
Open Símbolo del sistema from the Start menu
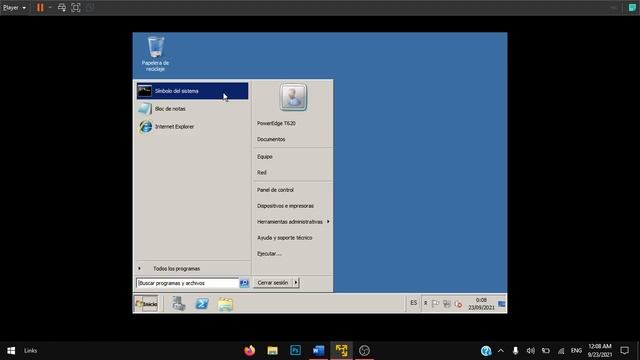pos(192,91)
